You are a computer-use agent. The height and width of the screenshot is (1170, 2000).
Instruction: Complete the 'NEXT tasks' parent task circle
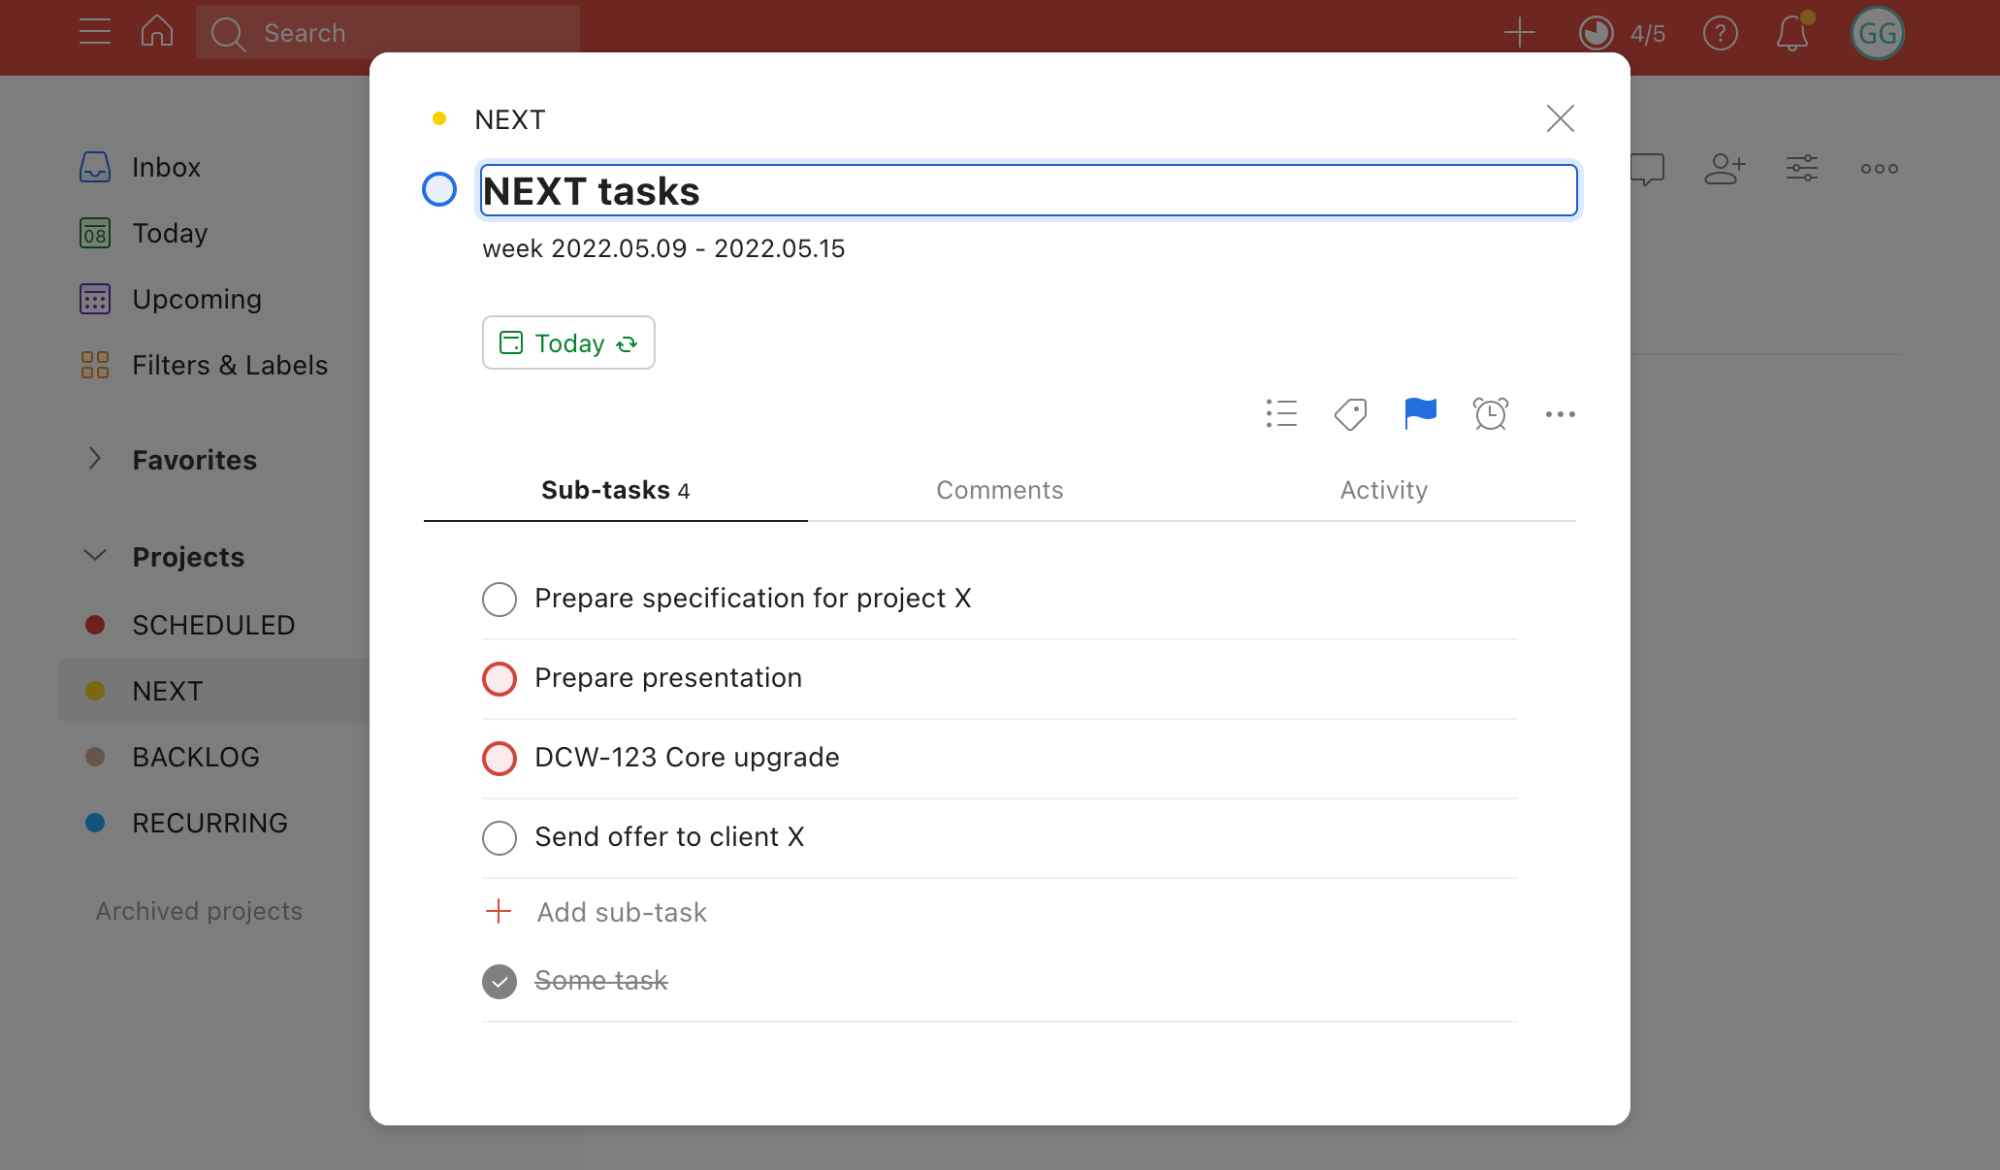438,189
